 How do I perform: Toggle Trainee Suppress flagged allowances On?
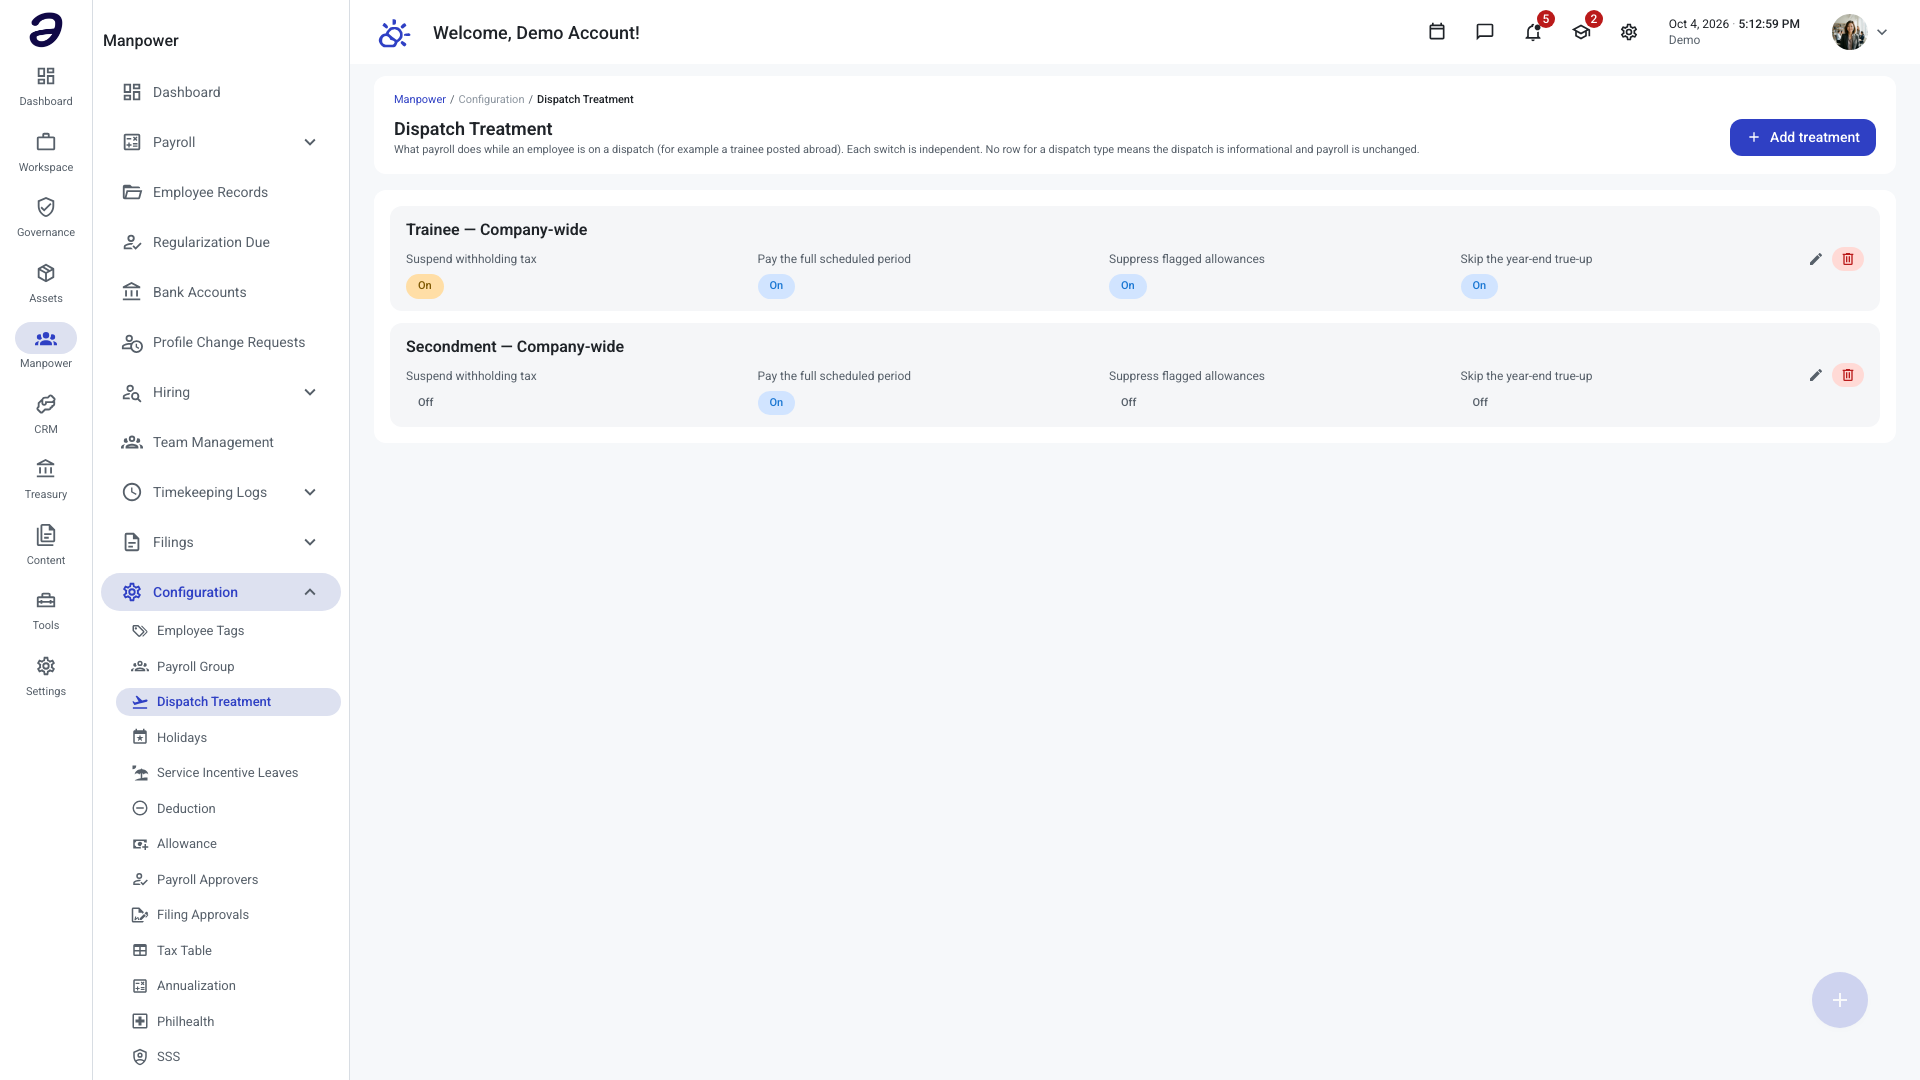[x=1128, y=286]
